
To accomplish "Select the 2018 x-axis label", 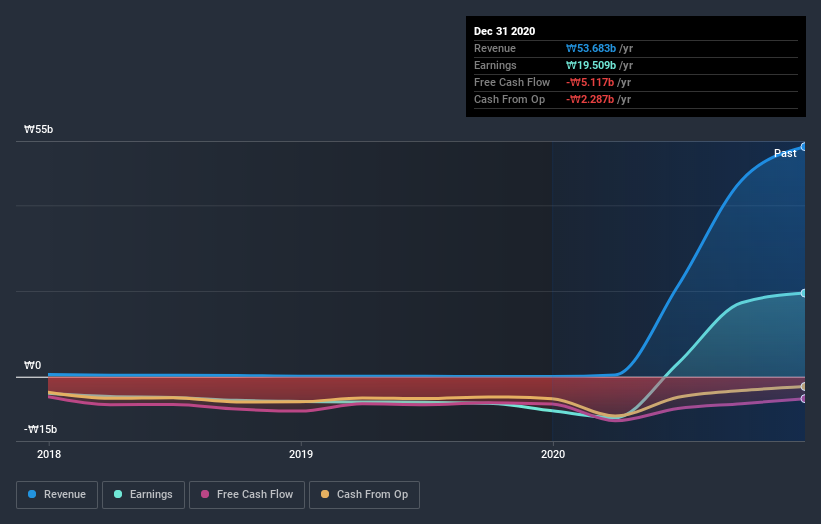I will click(x=49, y=454).
